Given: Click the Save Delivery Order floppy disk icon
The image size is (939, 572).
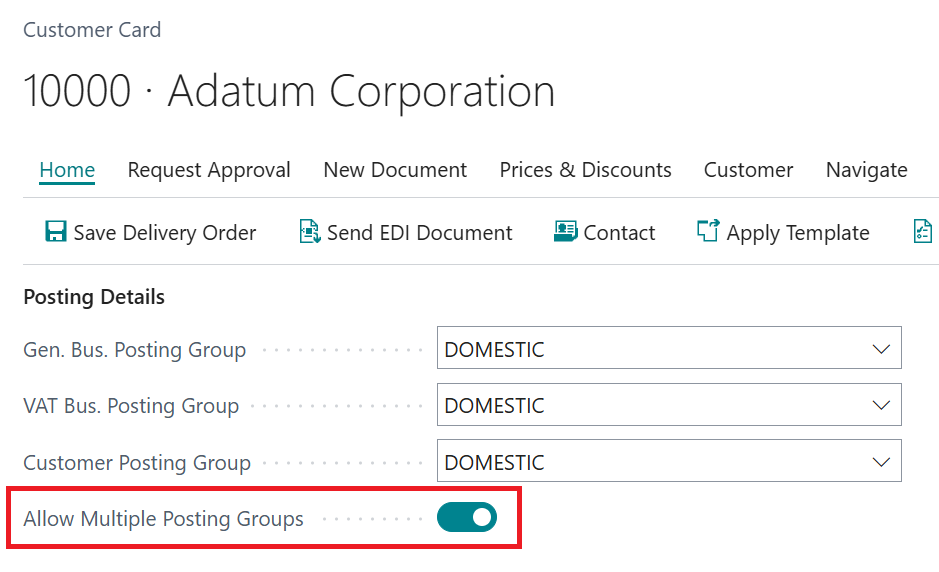Looking at the screenshot, I should point(56,232).
